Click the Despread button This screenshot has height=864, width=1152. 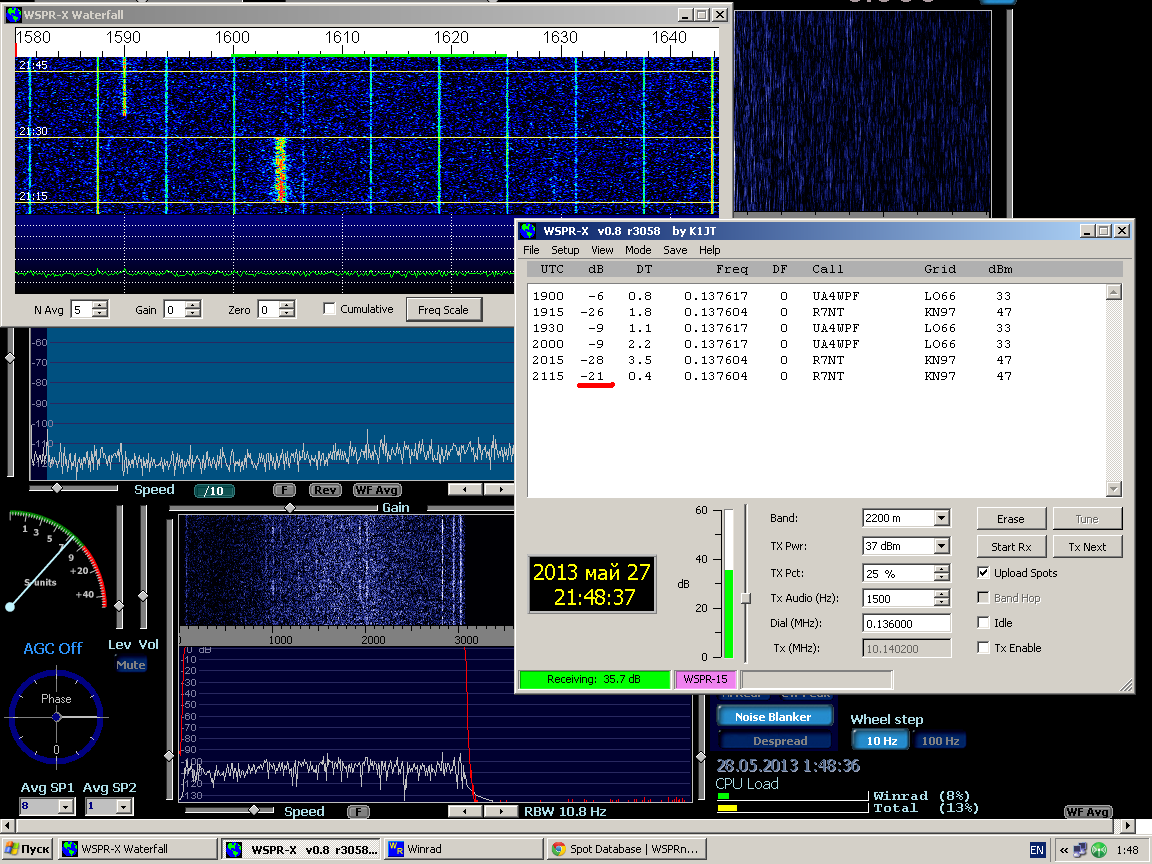pos(779,741)
